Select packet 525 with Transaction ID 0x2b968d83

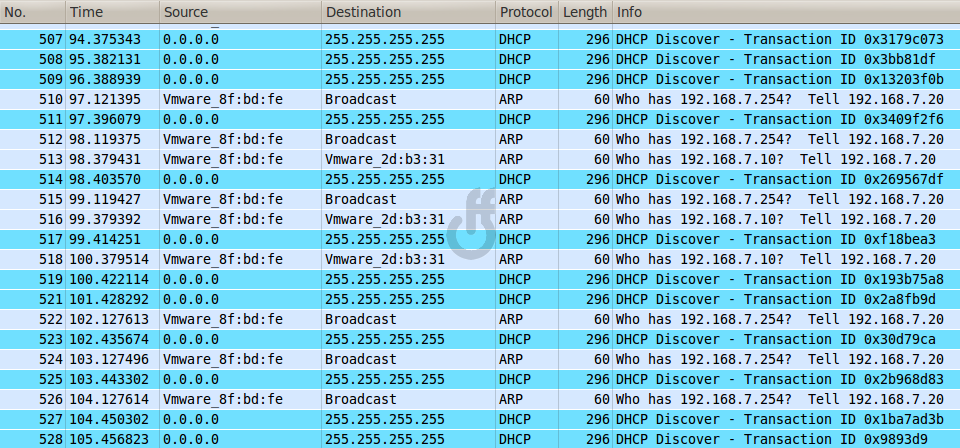(480, 379)
